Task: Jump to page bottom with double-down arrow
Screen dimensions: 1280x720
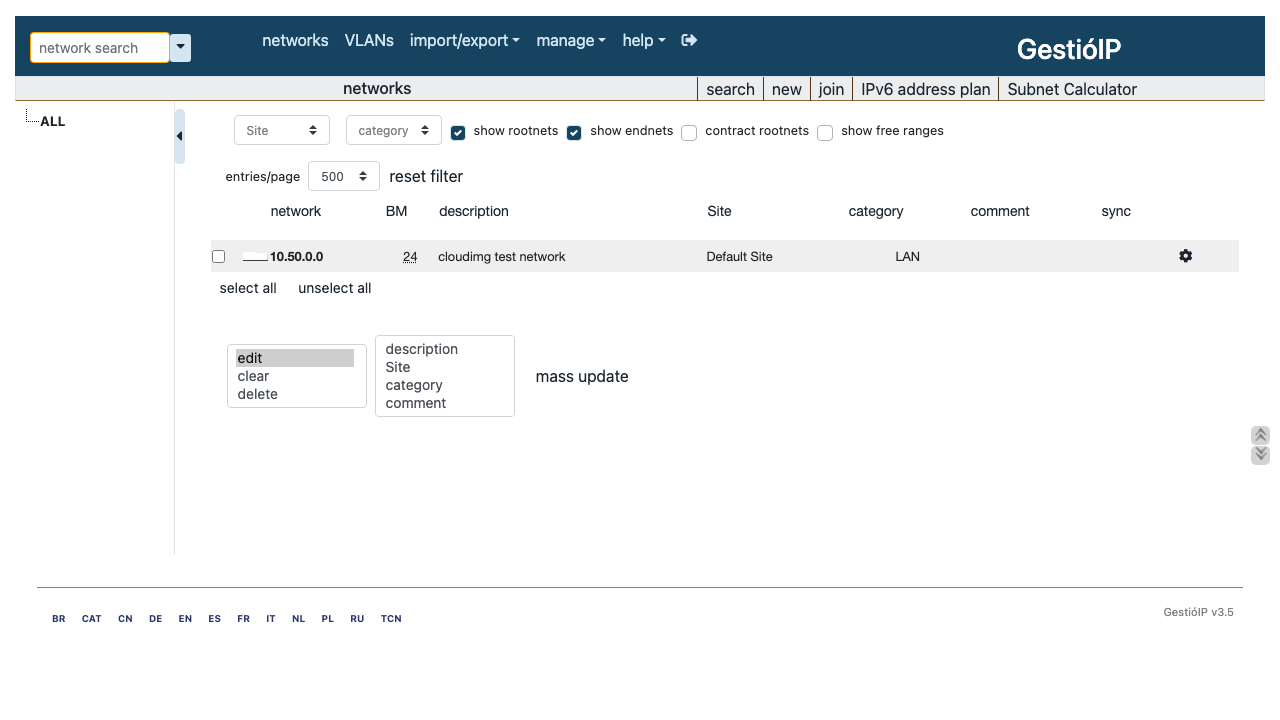Action: pyautogui.click(x=1260, y=455)
